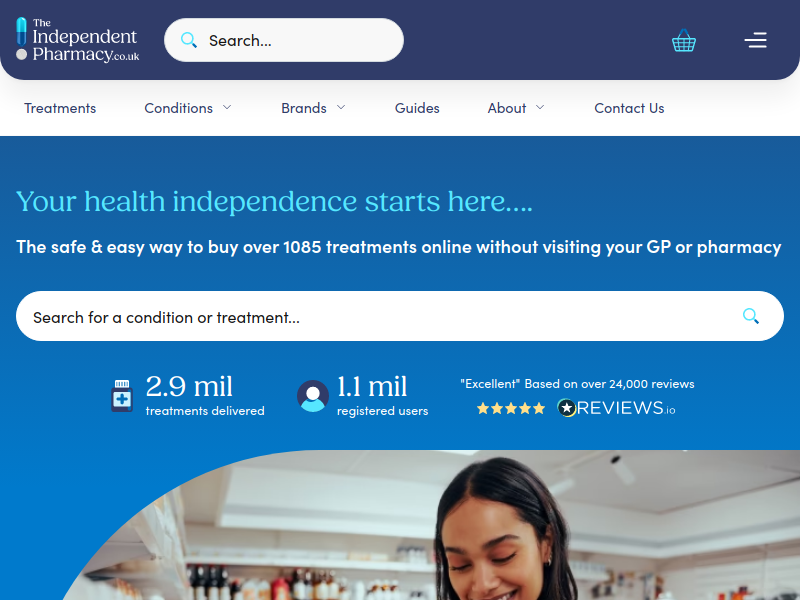Go to the Contact Us page
The width and height of the screenshot is (800, 600).
pyautogui.click(x=629, y=108)
